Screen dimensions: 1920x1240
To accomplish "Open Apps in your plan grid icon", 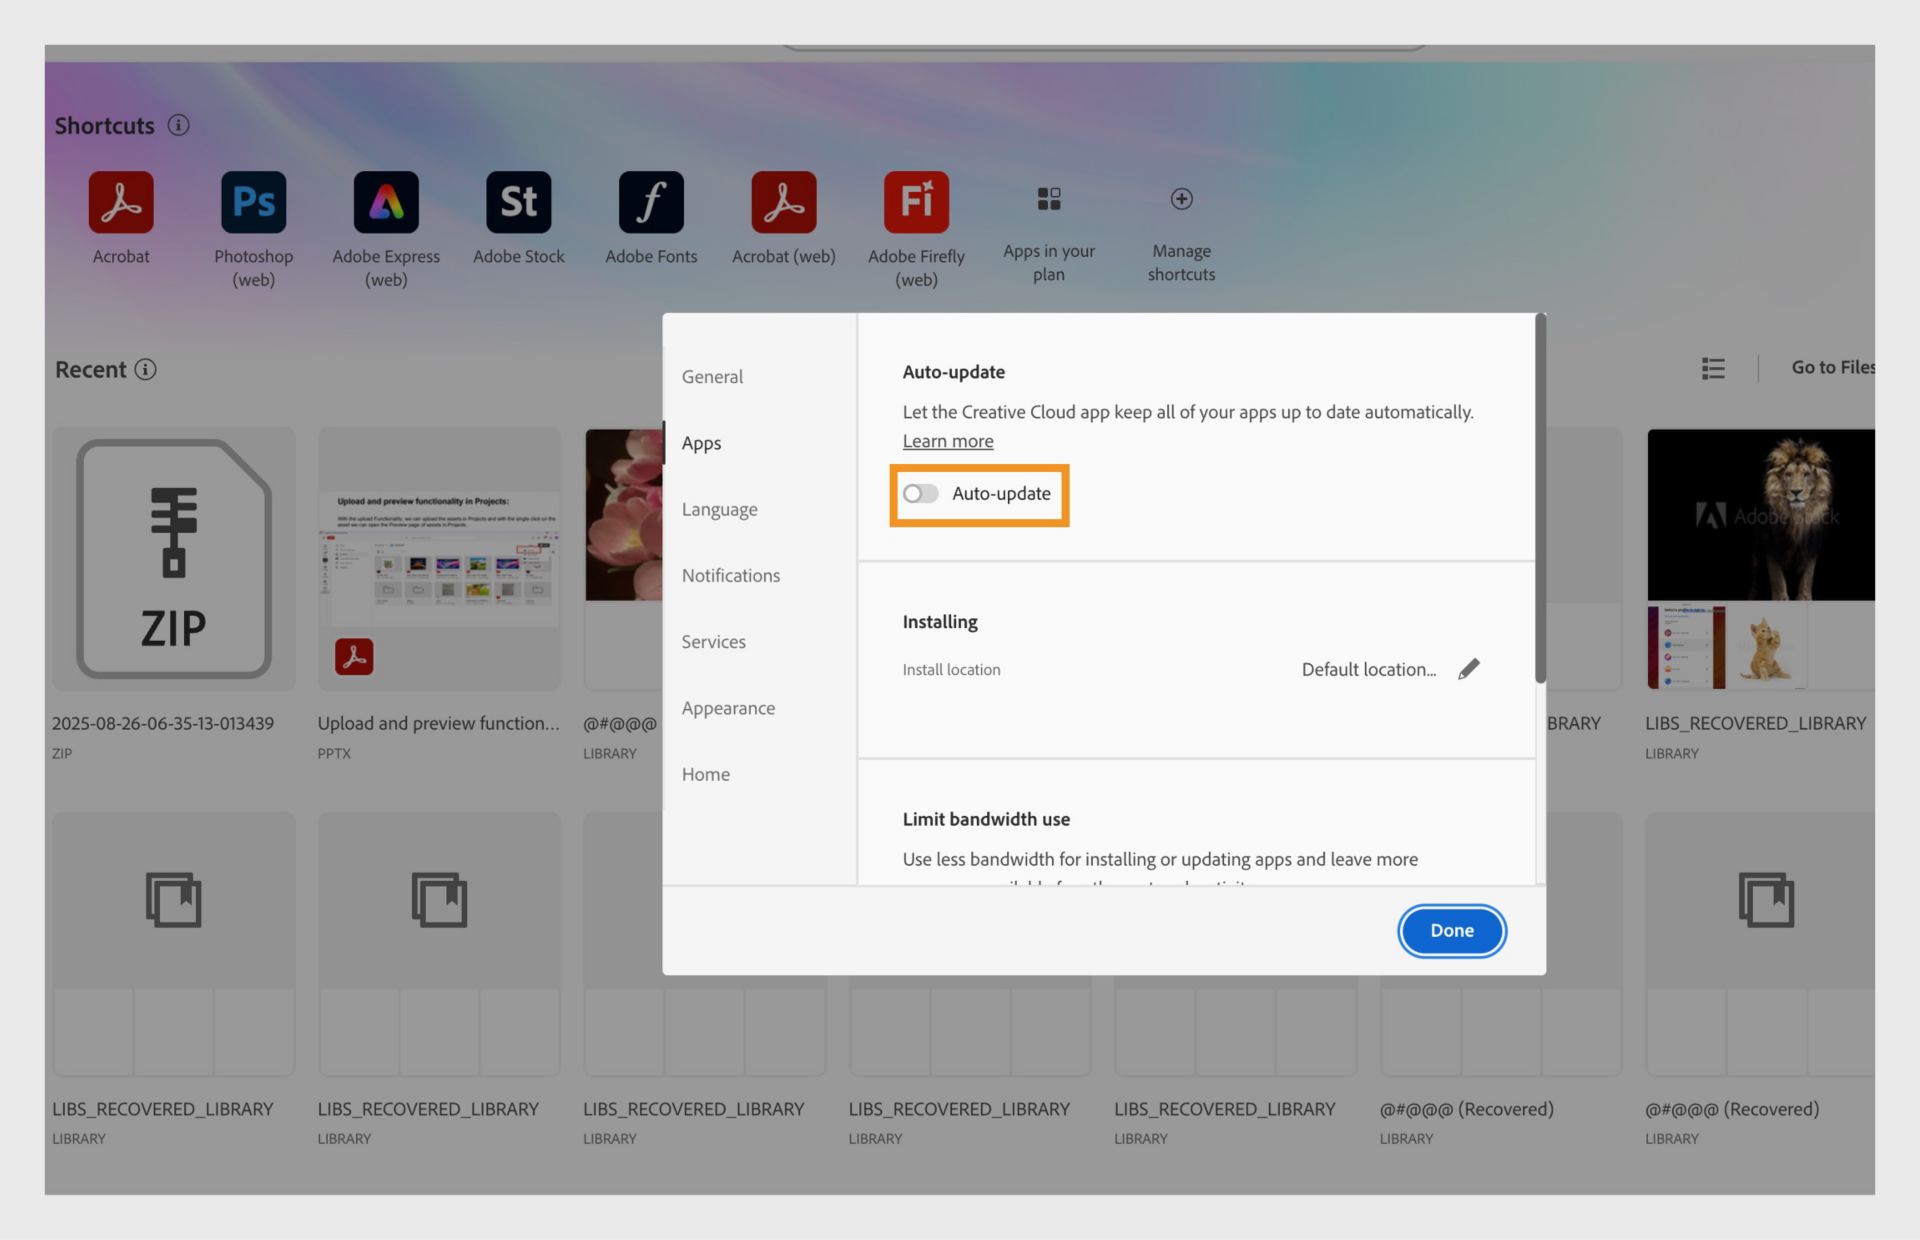I will tap(1048, 199).
